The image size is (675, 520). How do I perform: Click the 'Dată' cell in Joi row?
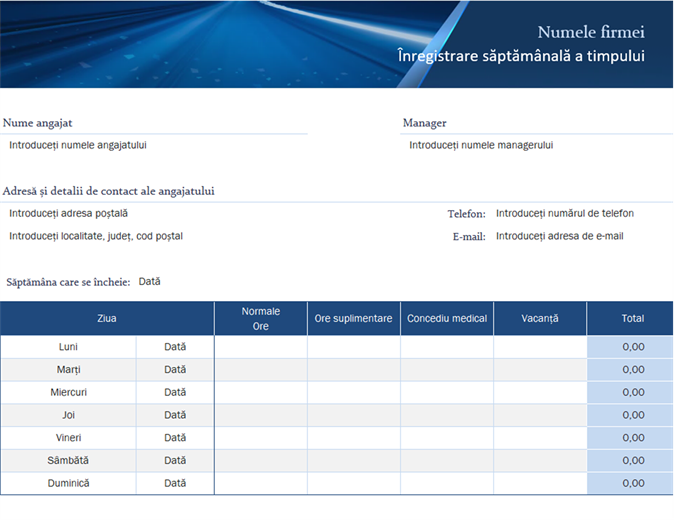click(175, 415)
